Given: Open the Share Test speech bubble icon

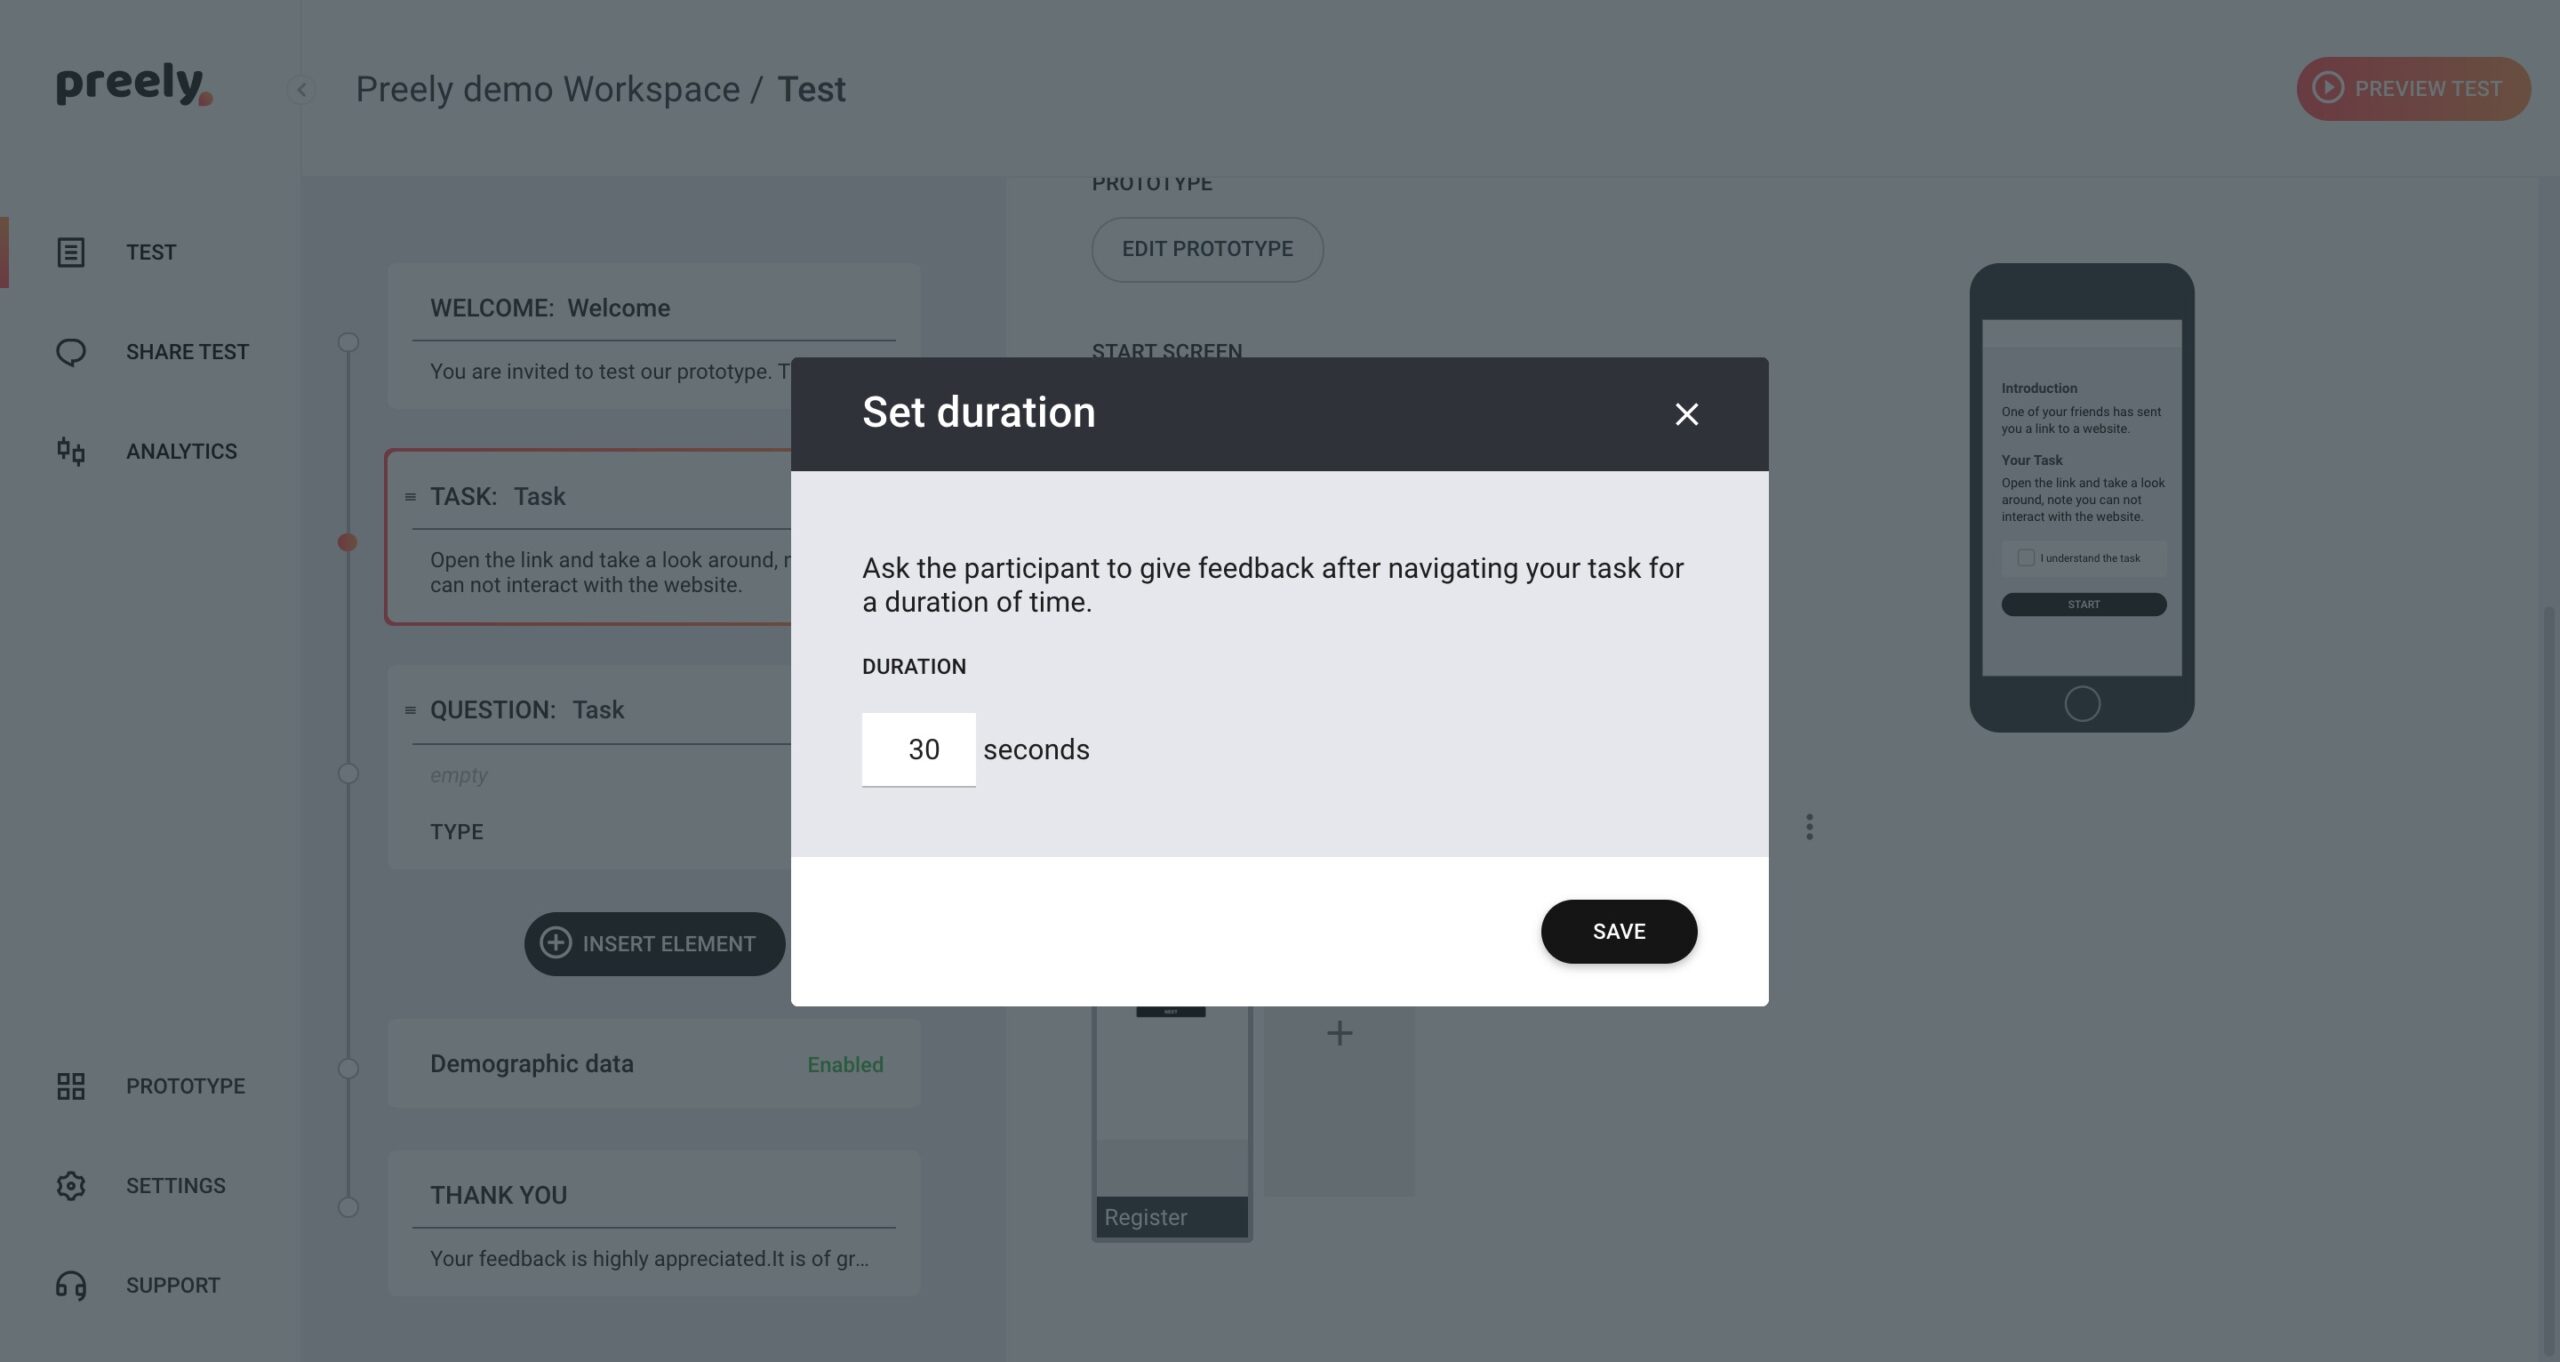Looking at the screenshot, I should click(x=70, y=352).
